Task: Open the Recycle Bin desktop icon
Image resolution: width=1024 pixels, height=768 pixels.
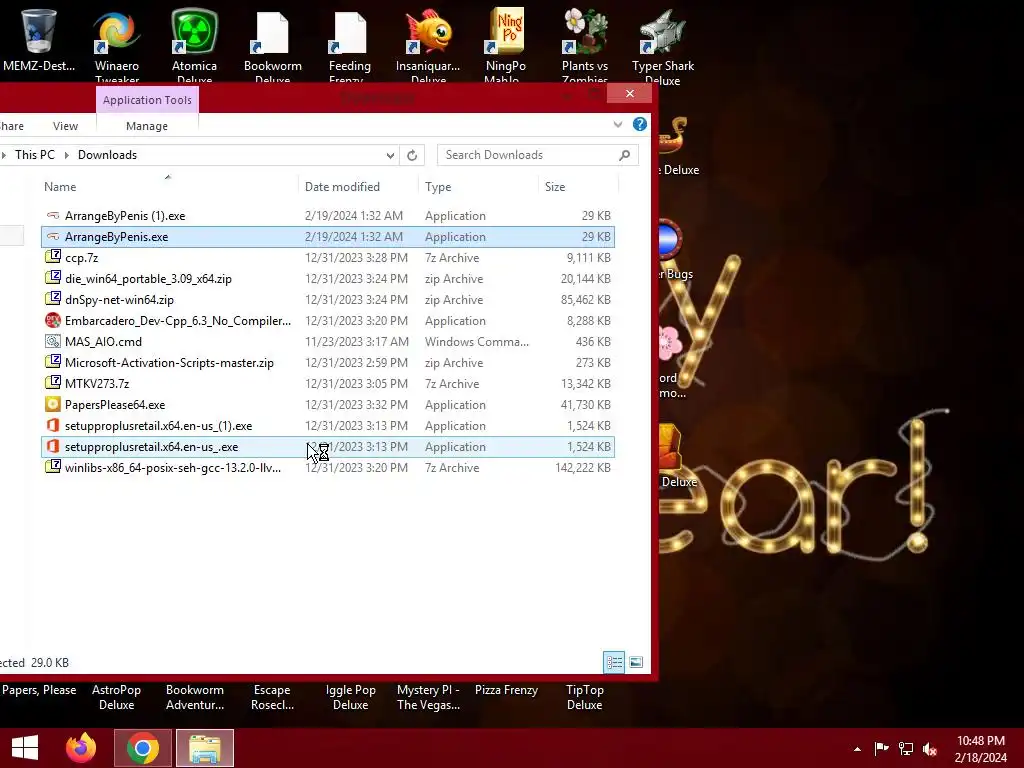Action: click(x=39, y=31)
